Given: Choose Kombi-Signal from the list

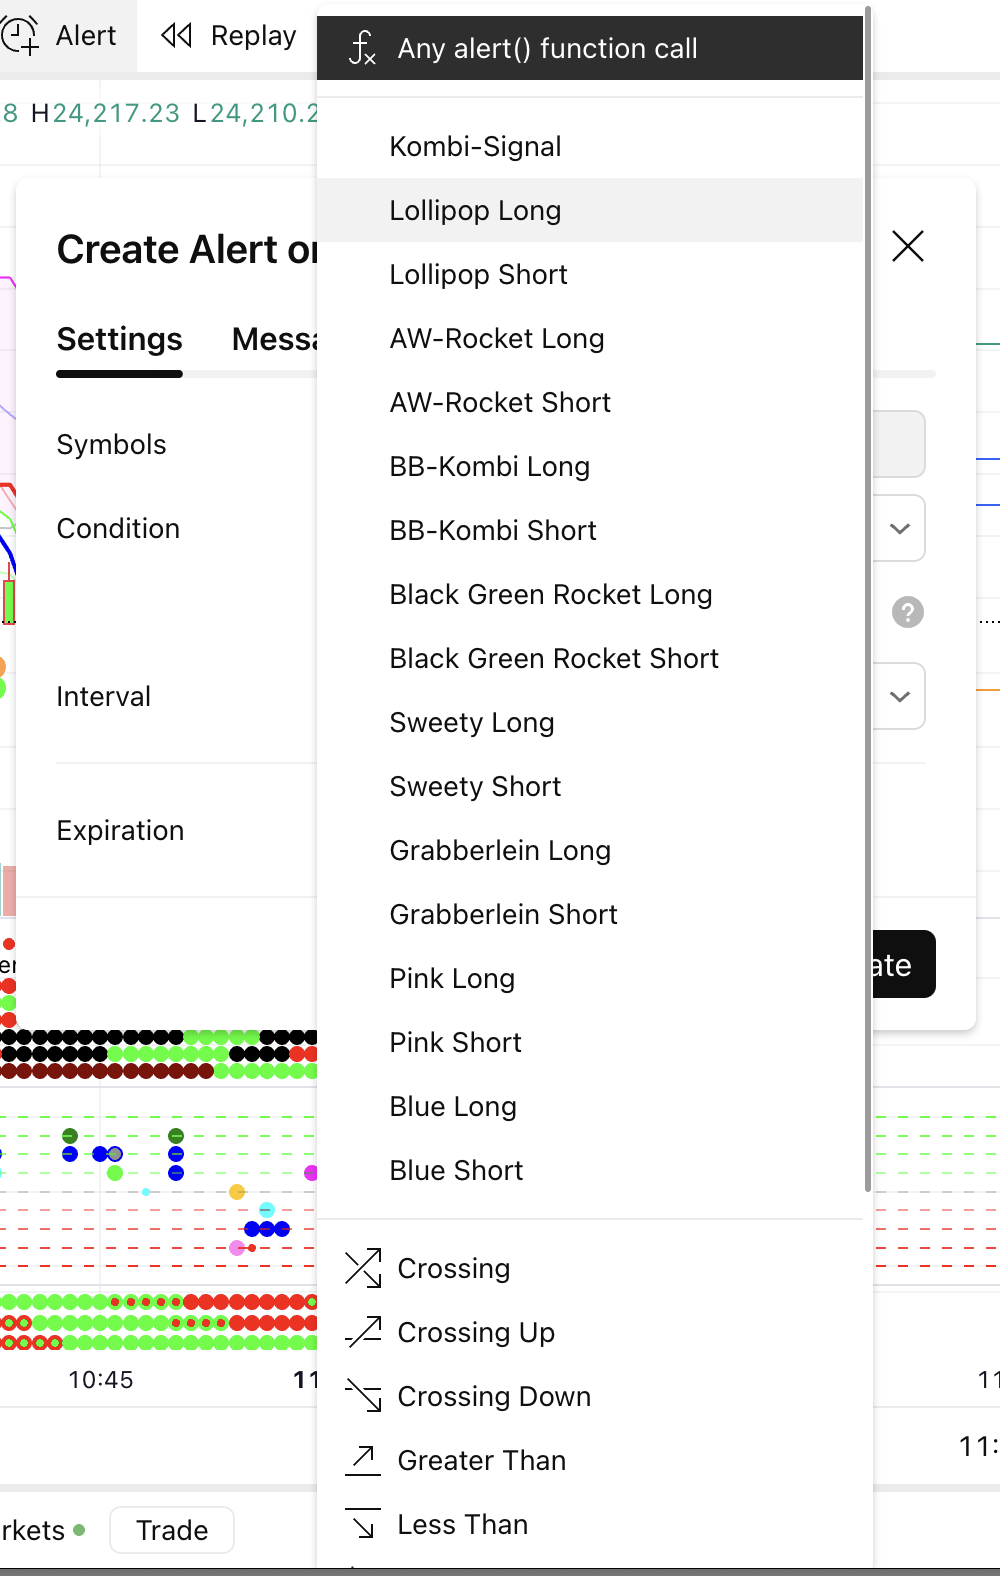Looking at the screenshot, I should coord(475,146).
